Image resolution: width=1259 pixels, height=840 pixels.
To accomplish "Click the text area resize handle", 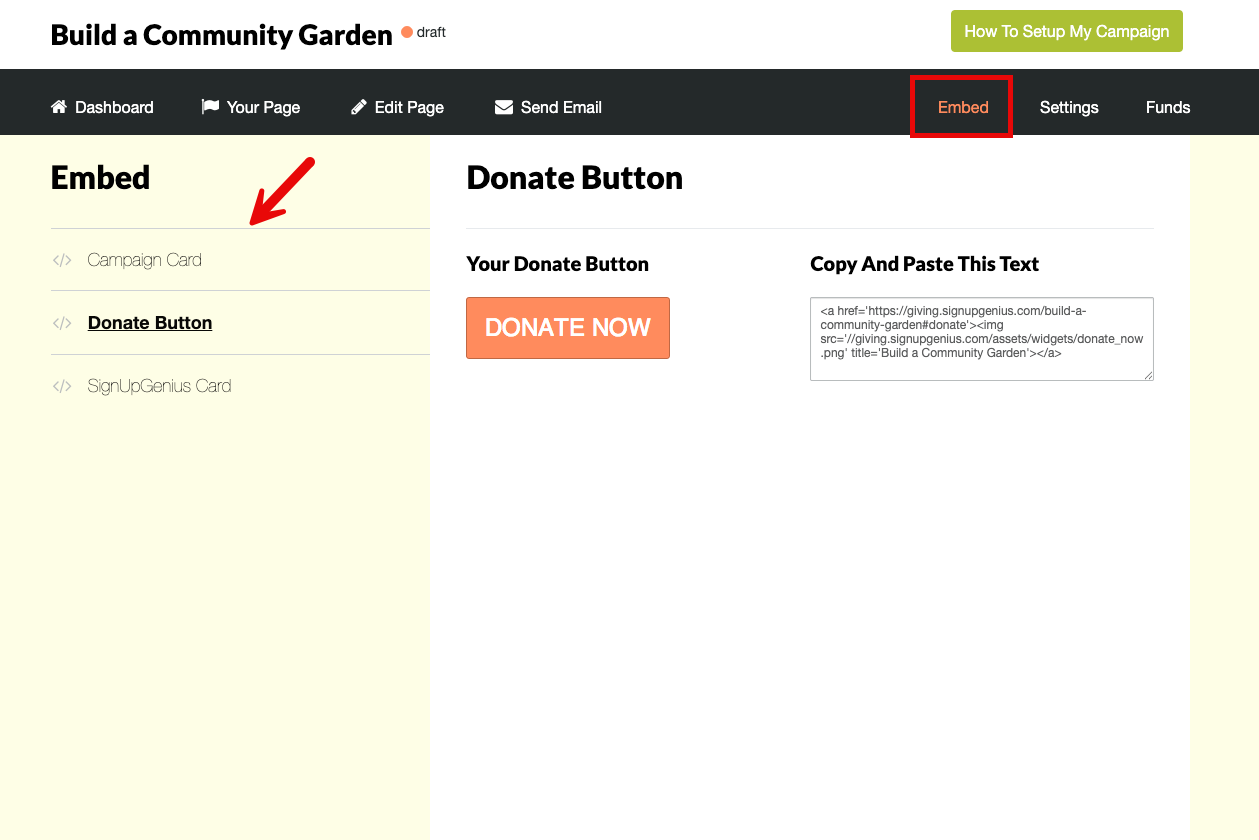I will click(x=1148, y=375).
